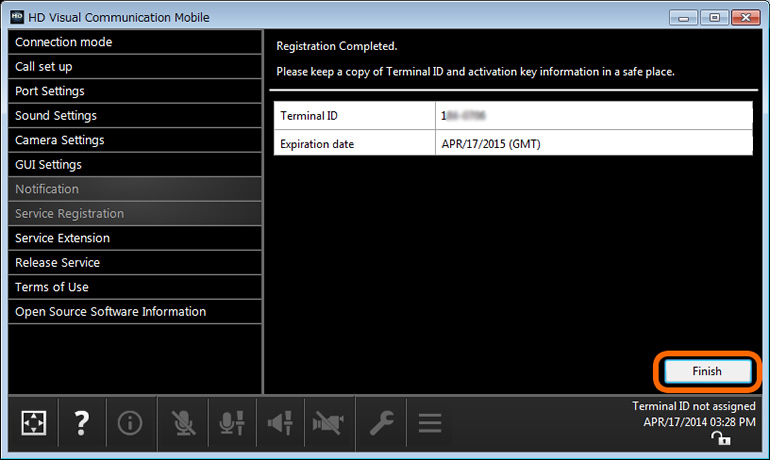Image resolution: width=770 pixels, height=460 pixels.
Task: Minimize the HD Visual Communication window
Action: (683, 18)
